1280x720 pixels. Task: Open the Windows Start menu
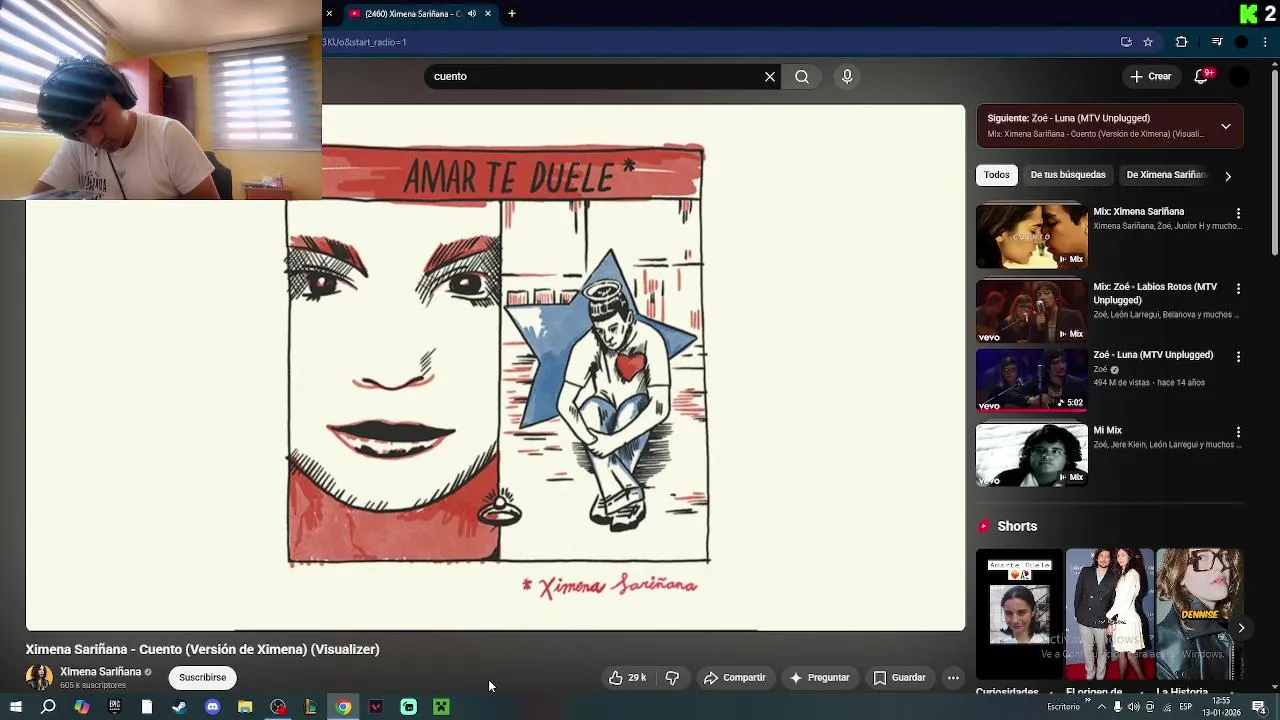(x=15, y=707)
